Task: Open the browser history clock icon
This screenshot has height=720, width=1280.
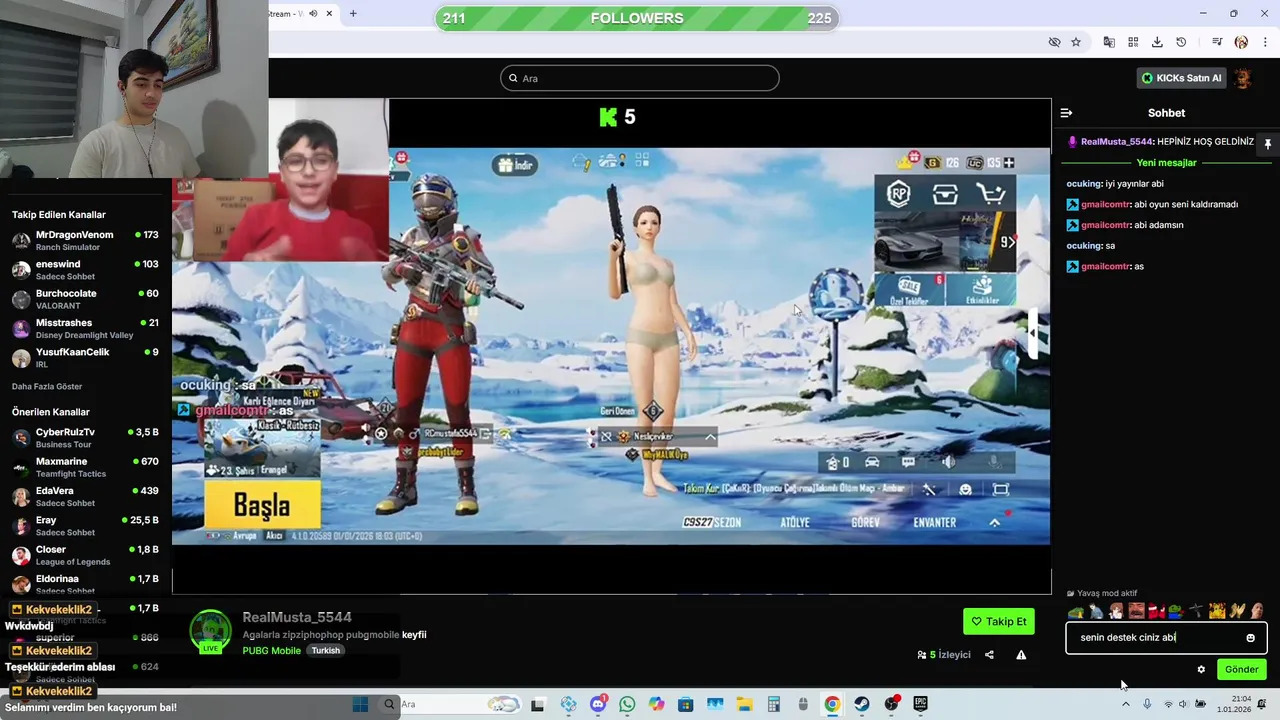Action: (1181, 42)
